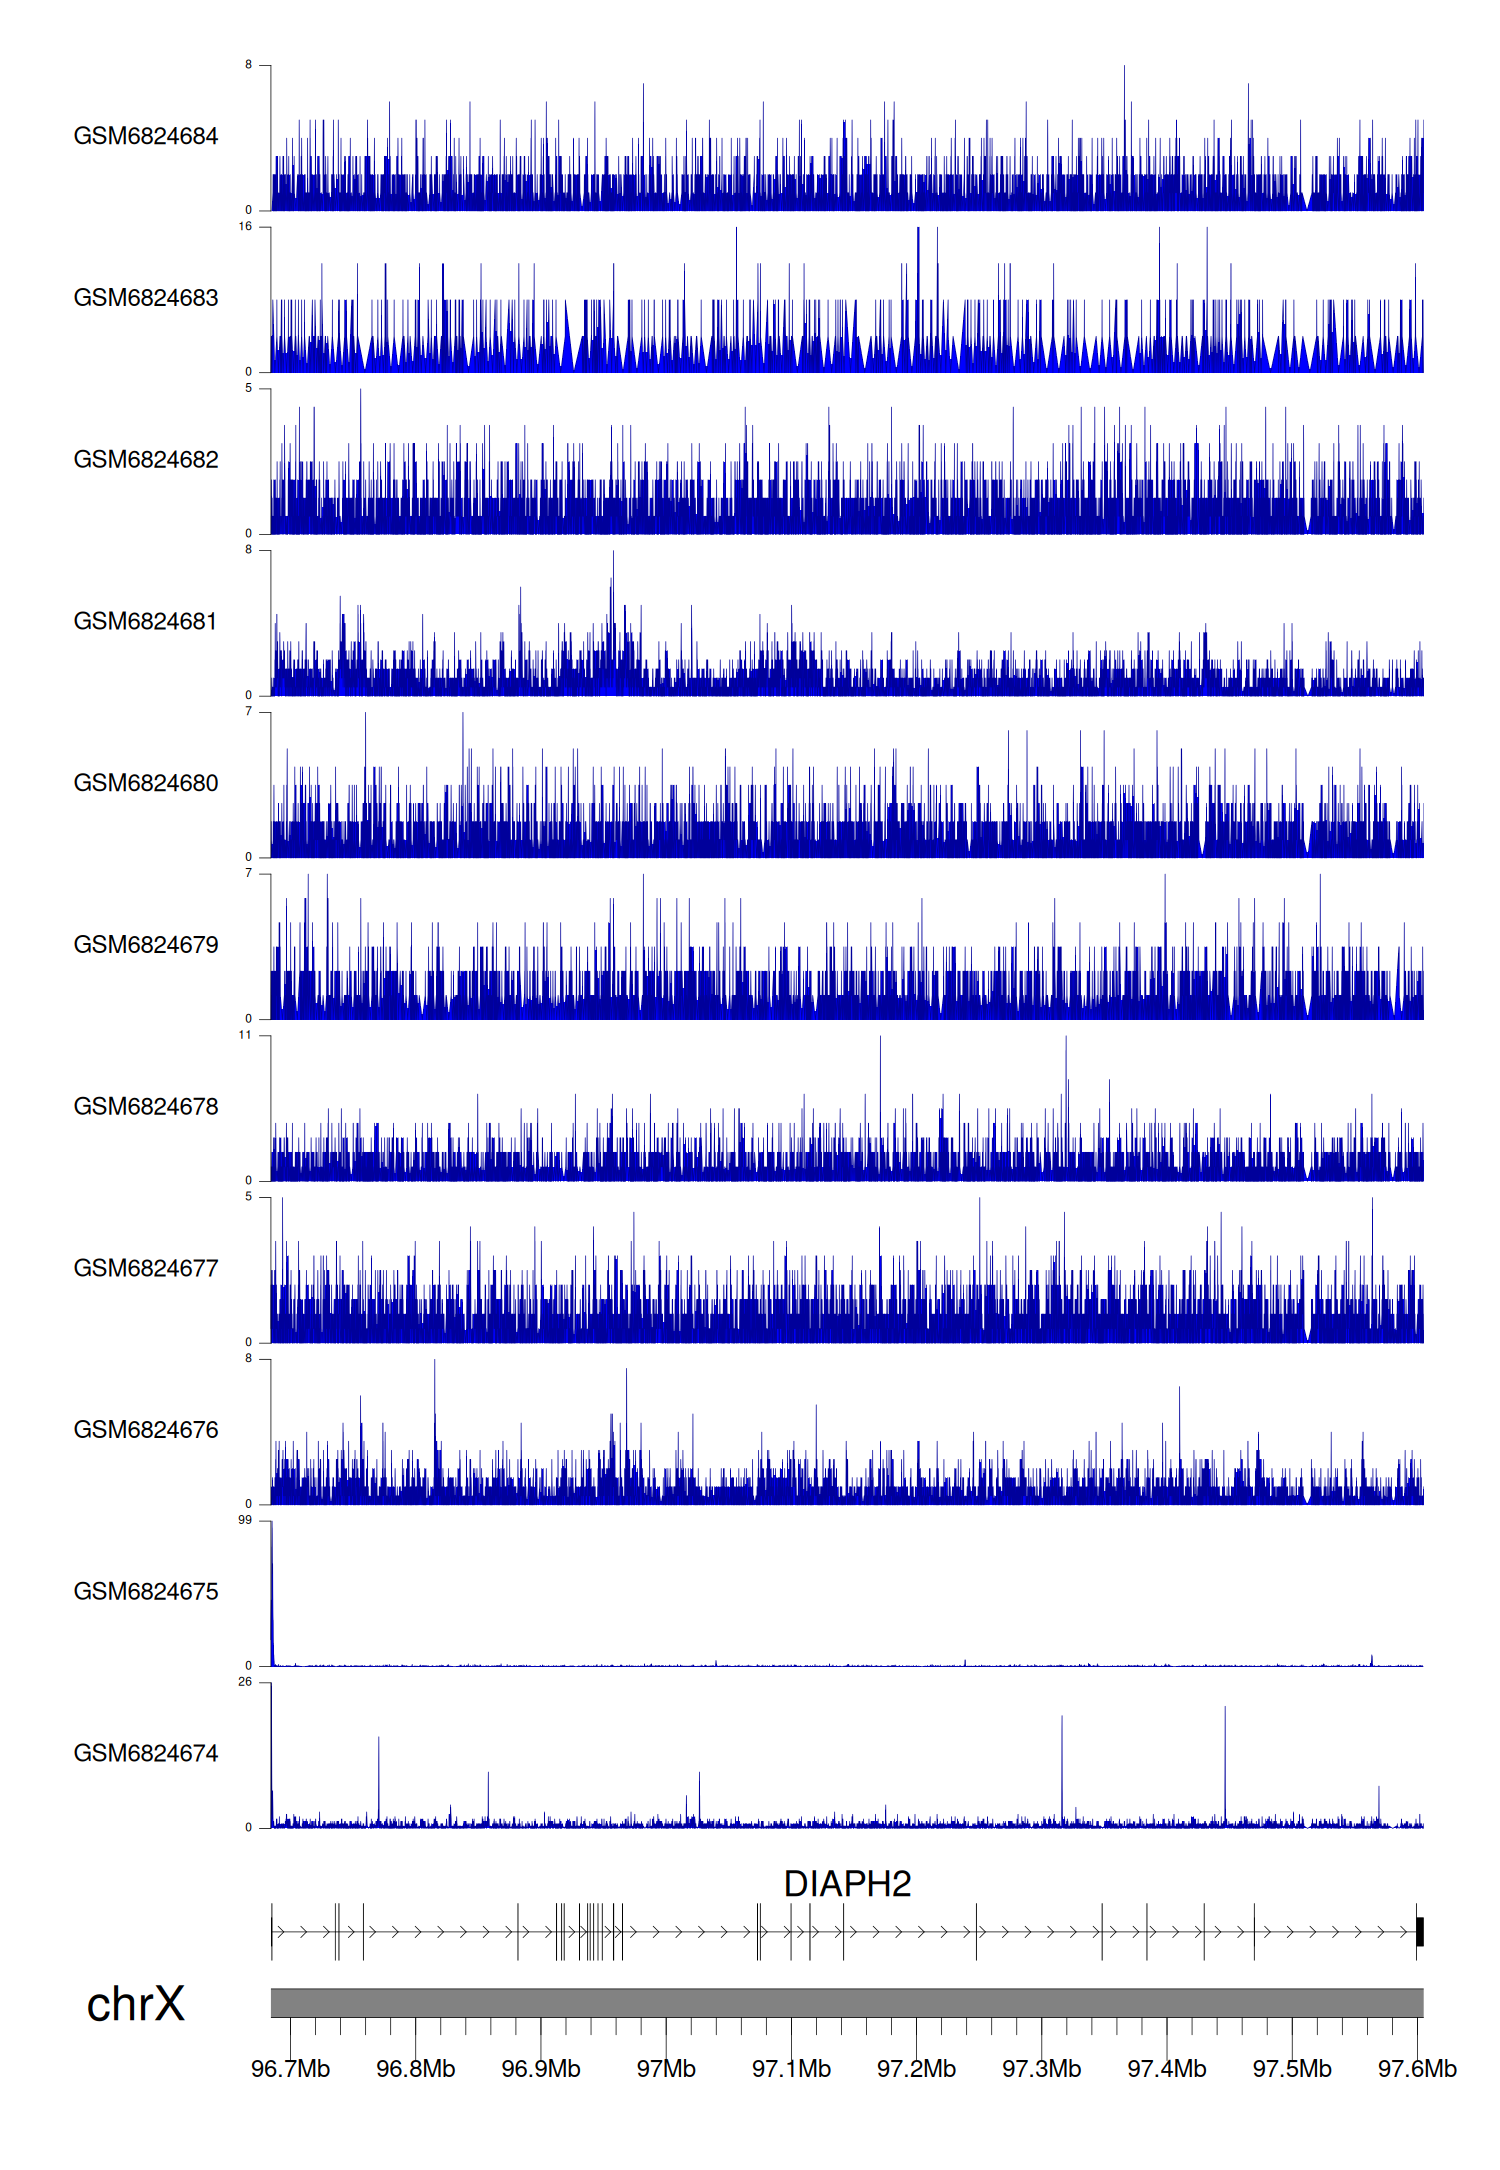1500x2170 pixels.
Task: Click the 97.3Mb coordinate label
Action: pyautogui.click(x=1041, y=2069)
